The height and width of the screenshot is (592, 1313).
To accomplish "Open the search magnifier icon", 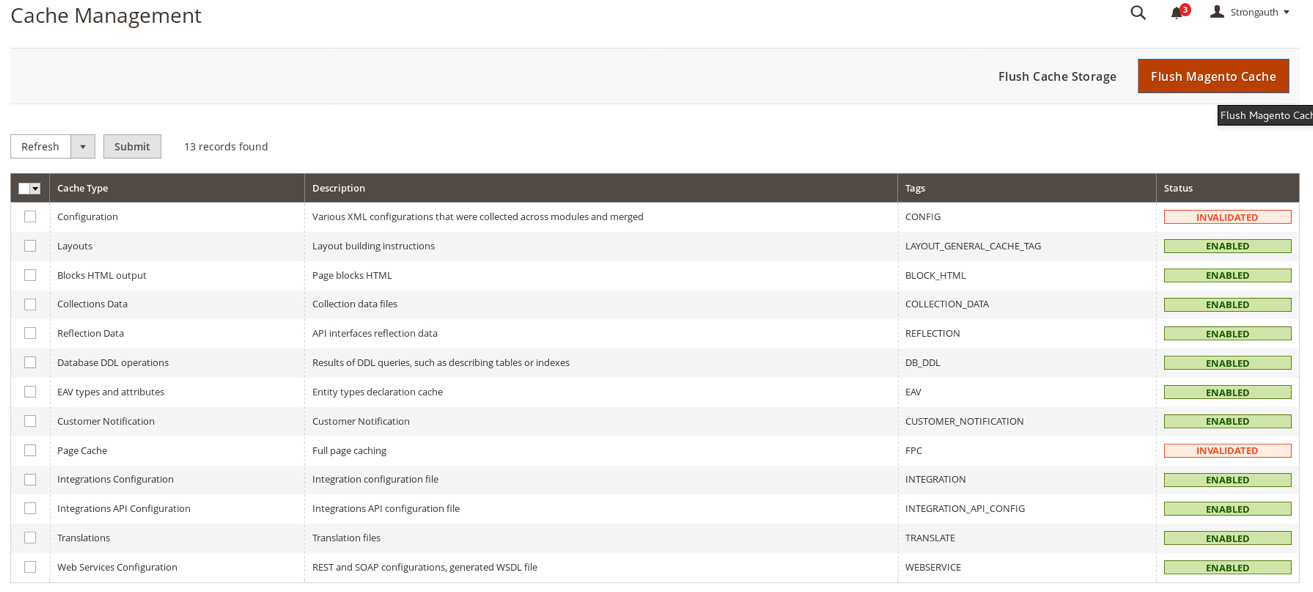I will pyautogui.click(x=1138, y=13).
